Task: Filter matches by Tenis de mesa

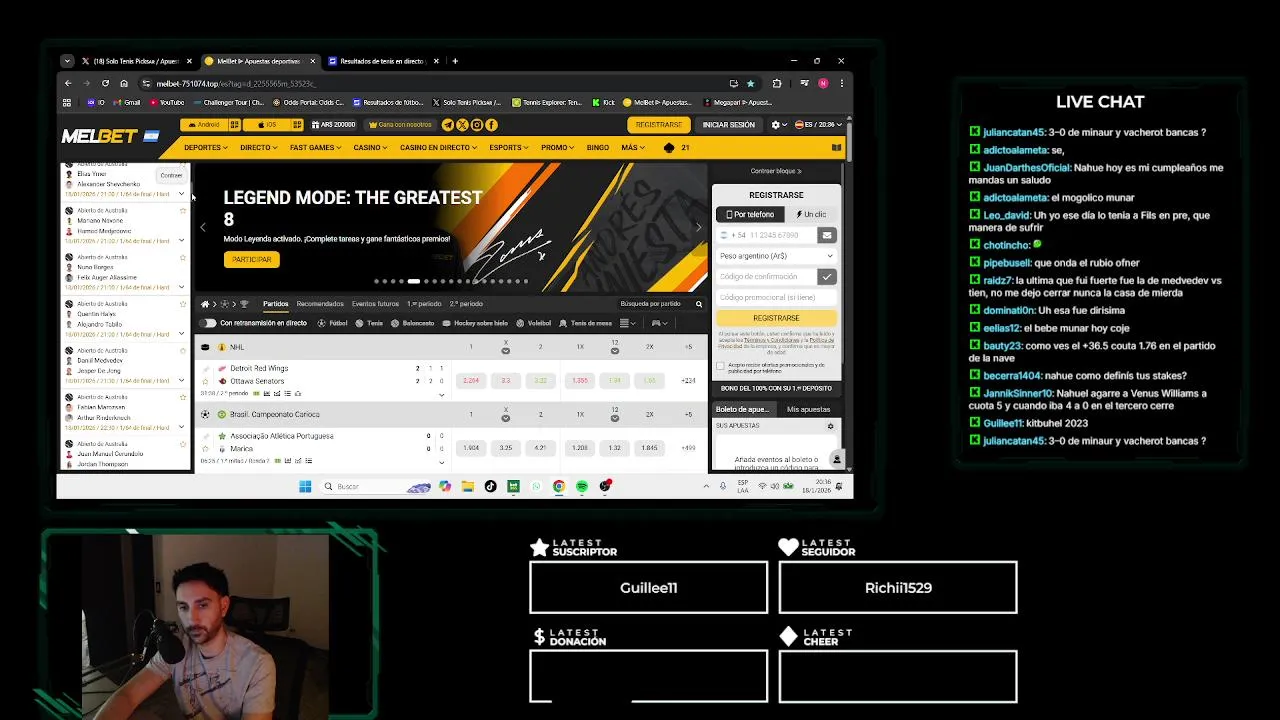Action: point(585,323)
